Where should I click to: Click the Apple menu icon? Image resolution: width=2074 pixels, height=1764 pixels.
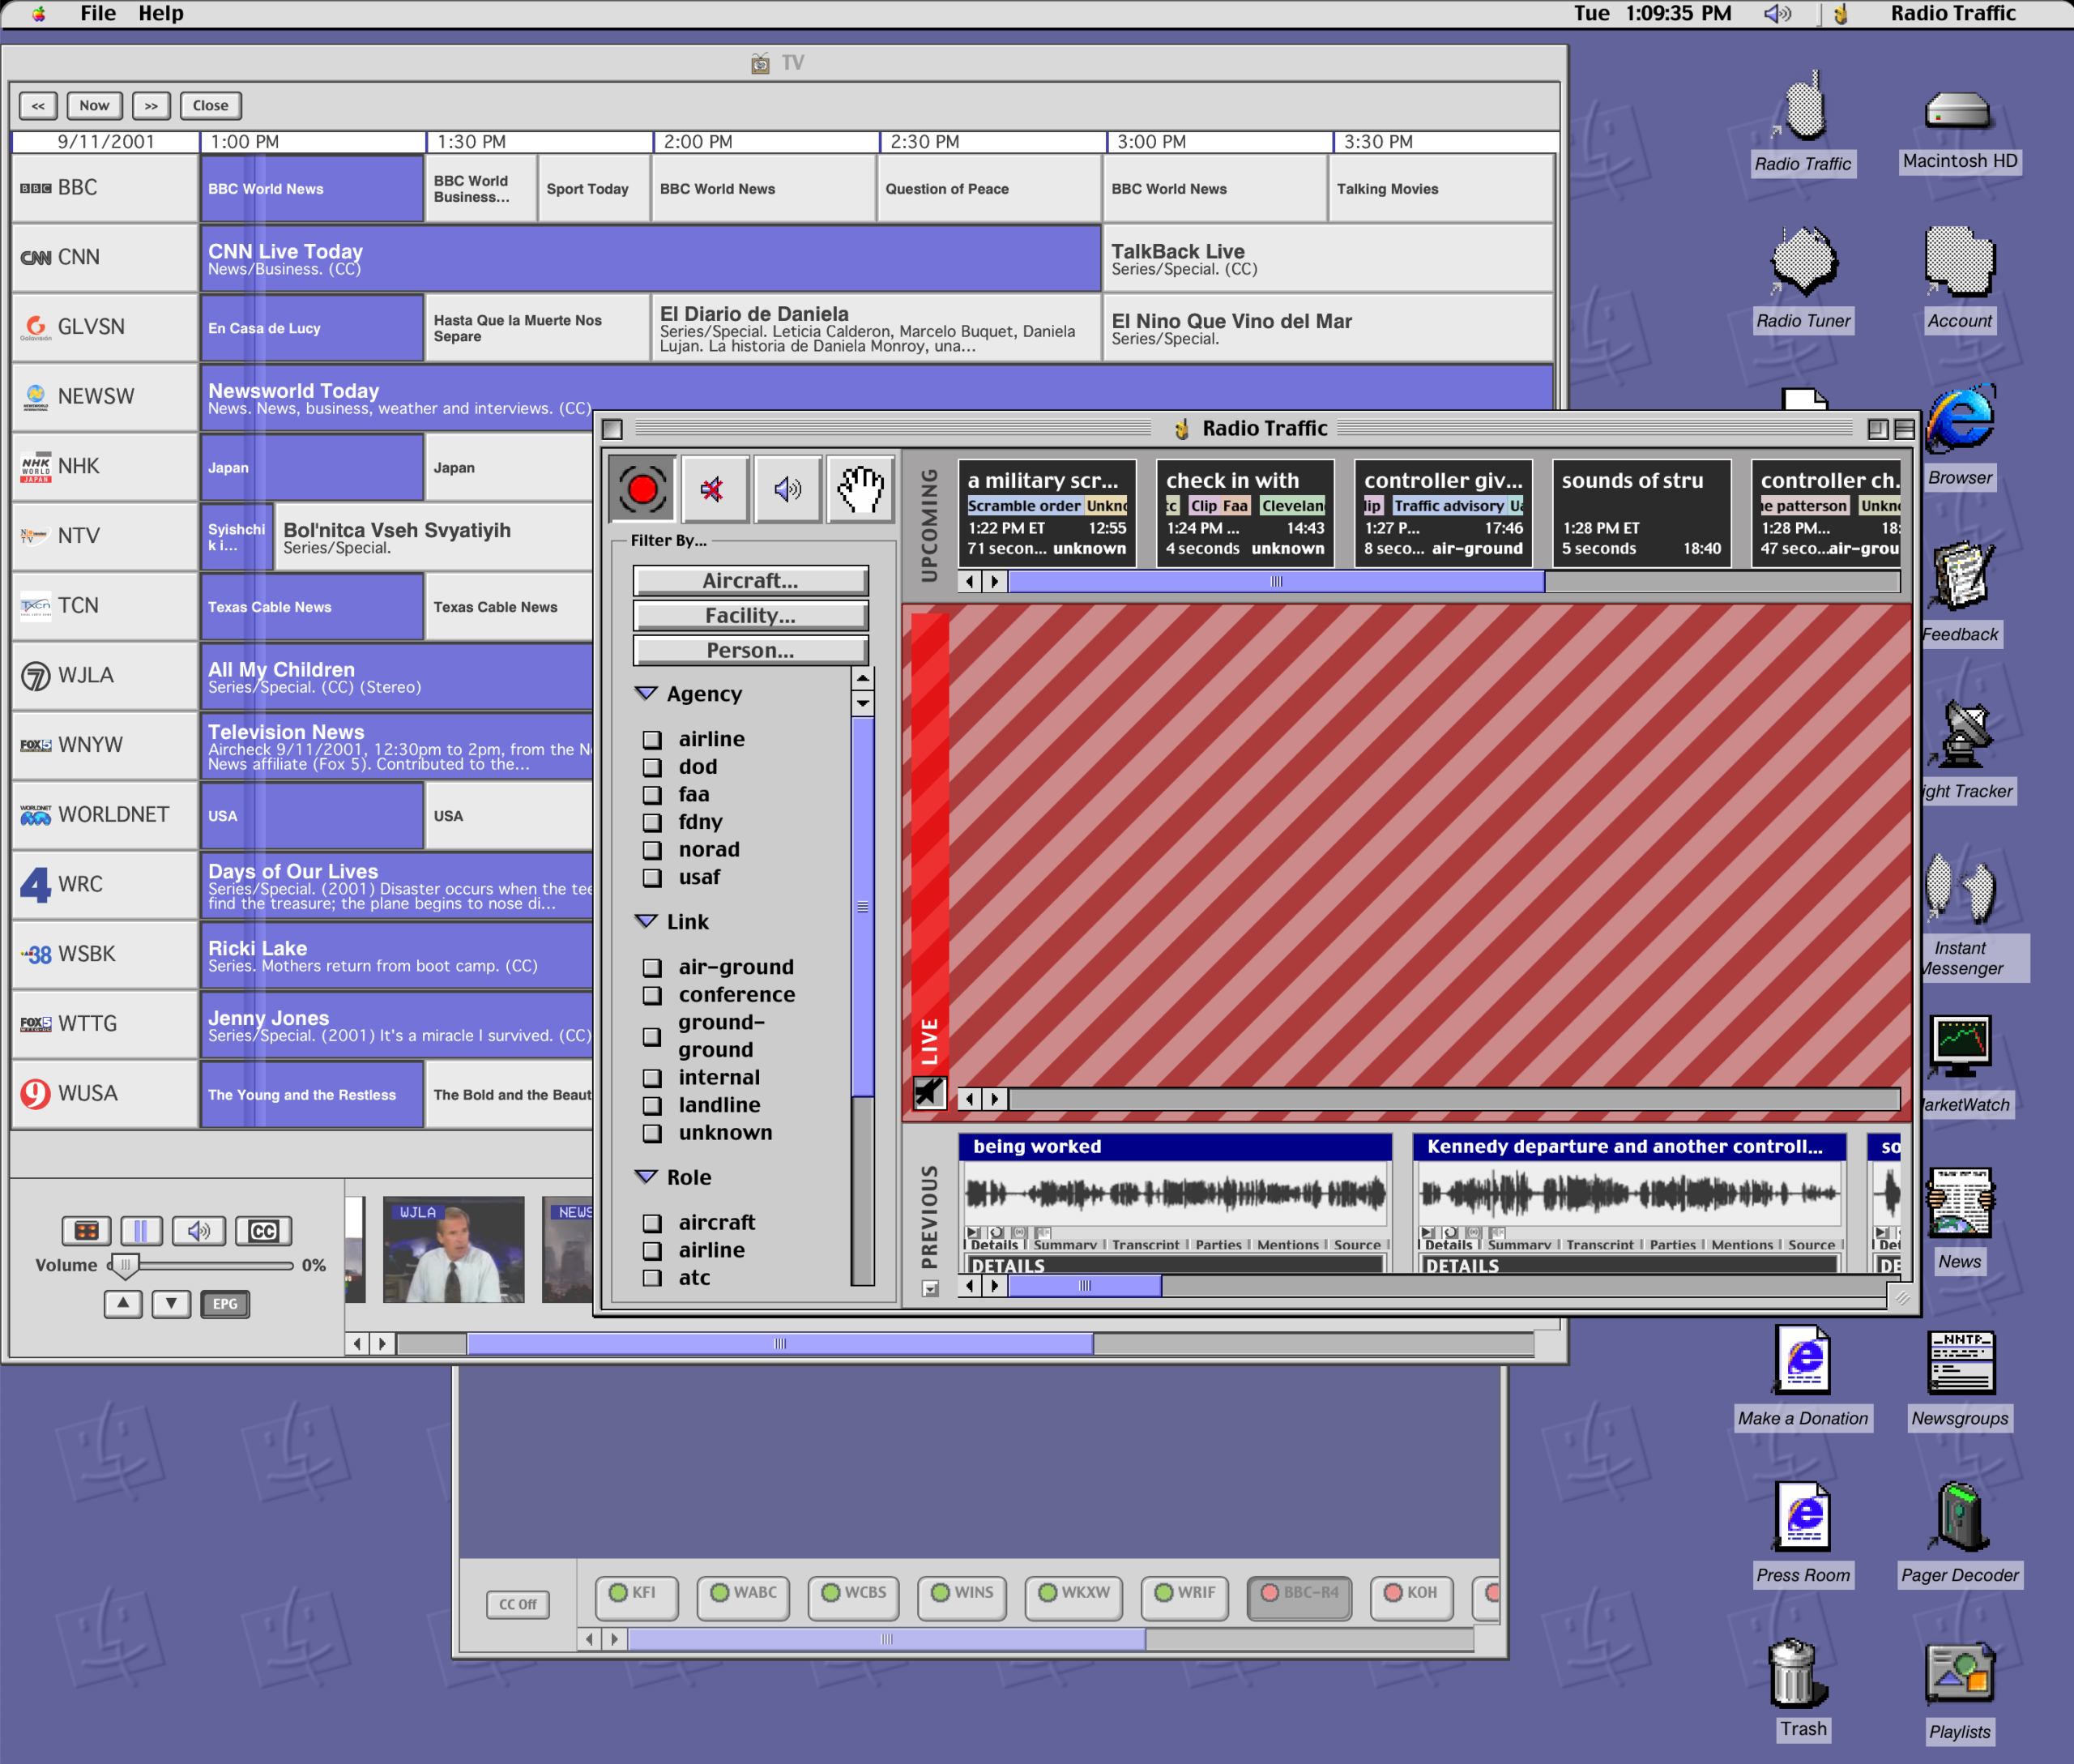[x=38, y=14]
